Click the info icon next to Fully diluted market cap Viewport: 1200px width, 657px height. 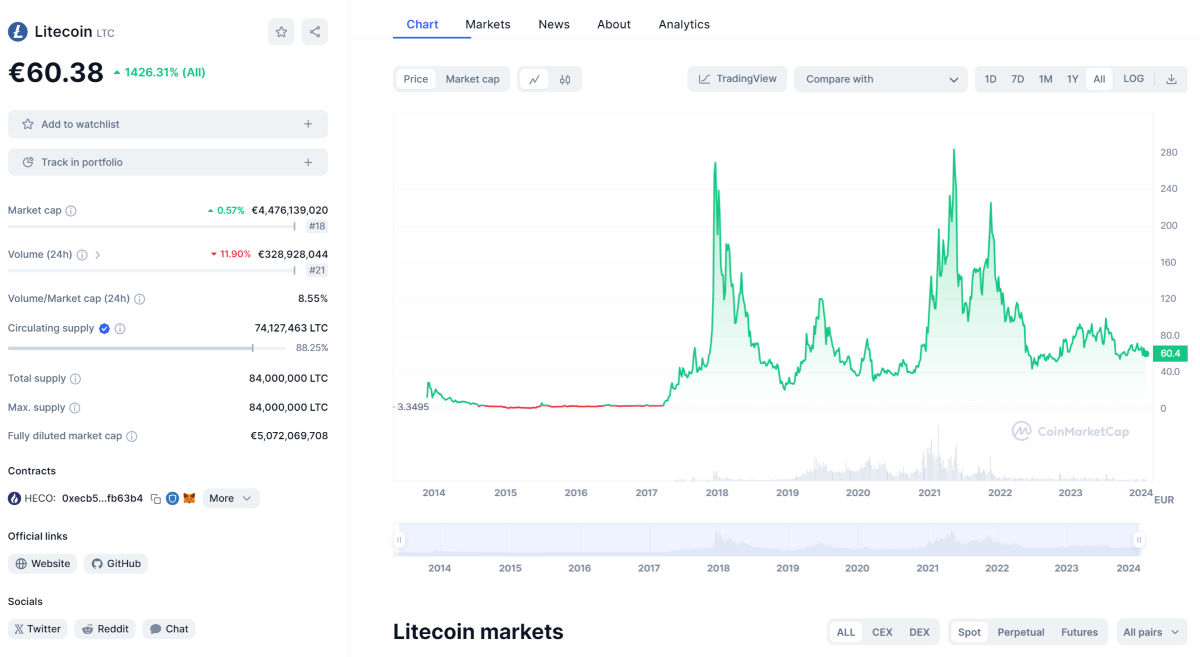132,436
